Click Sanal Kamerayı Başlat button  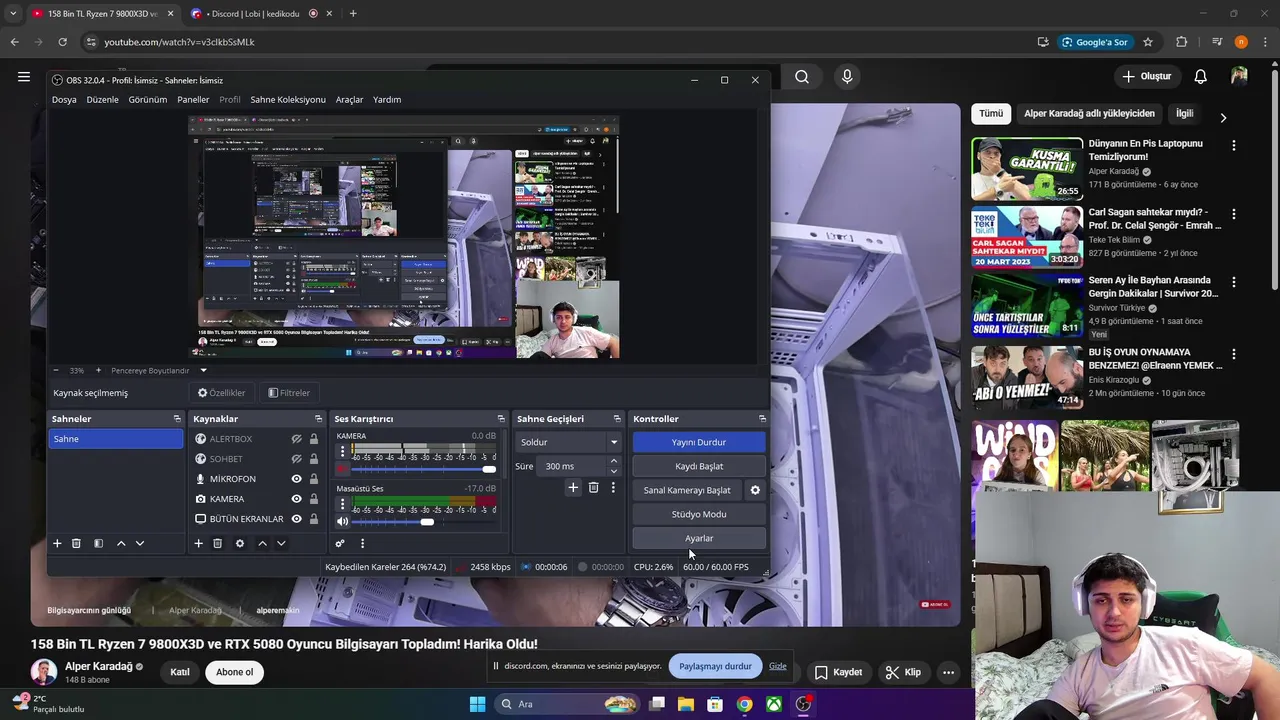tap(687, 490)
